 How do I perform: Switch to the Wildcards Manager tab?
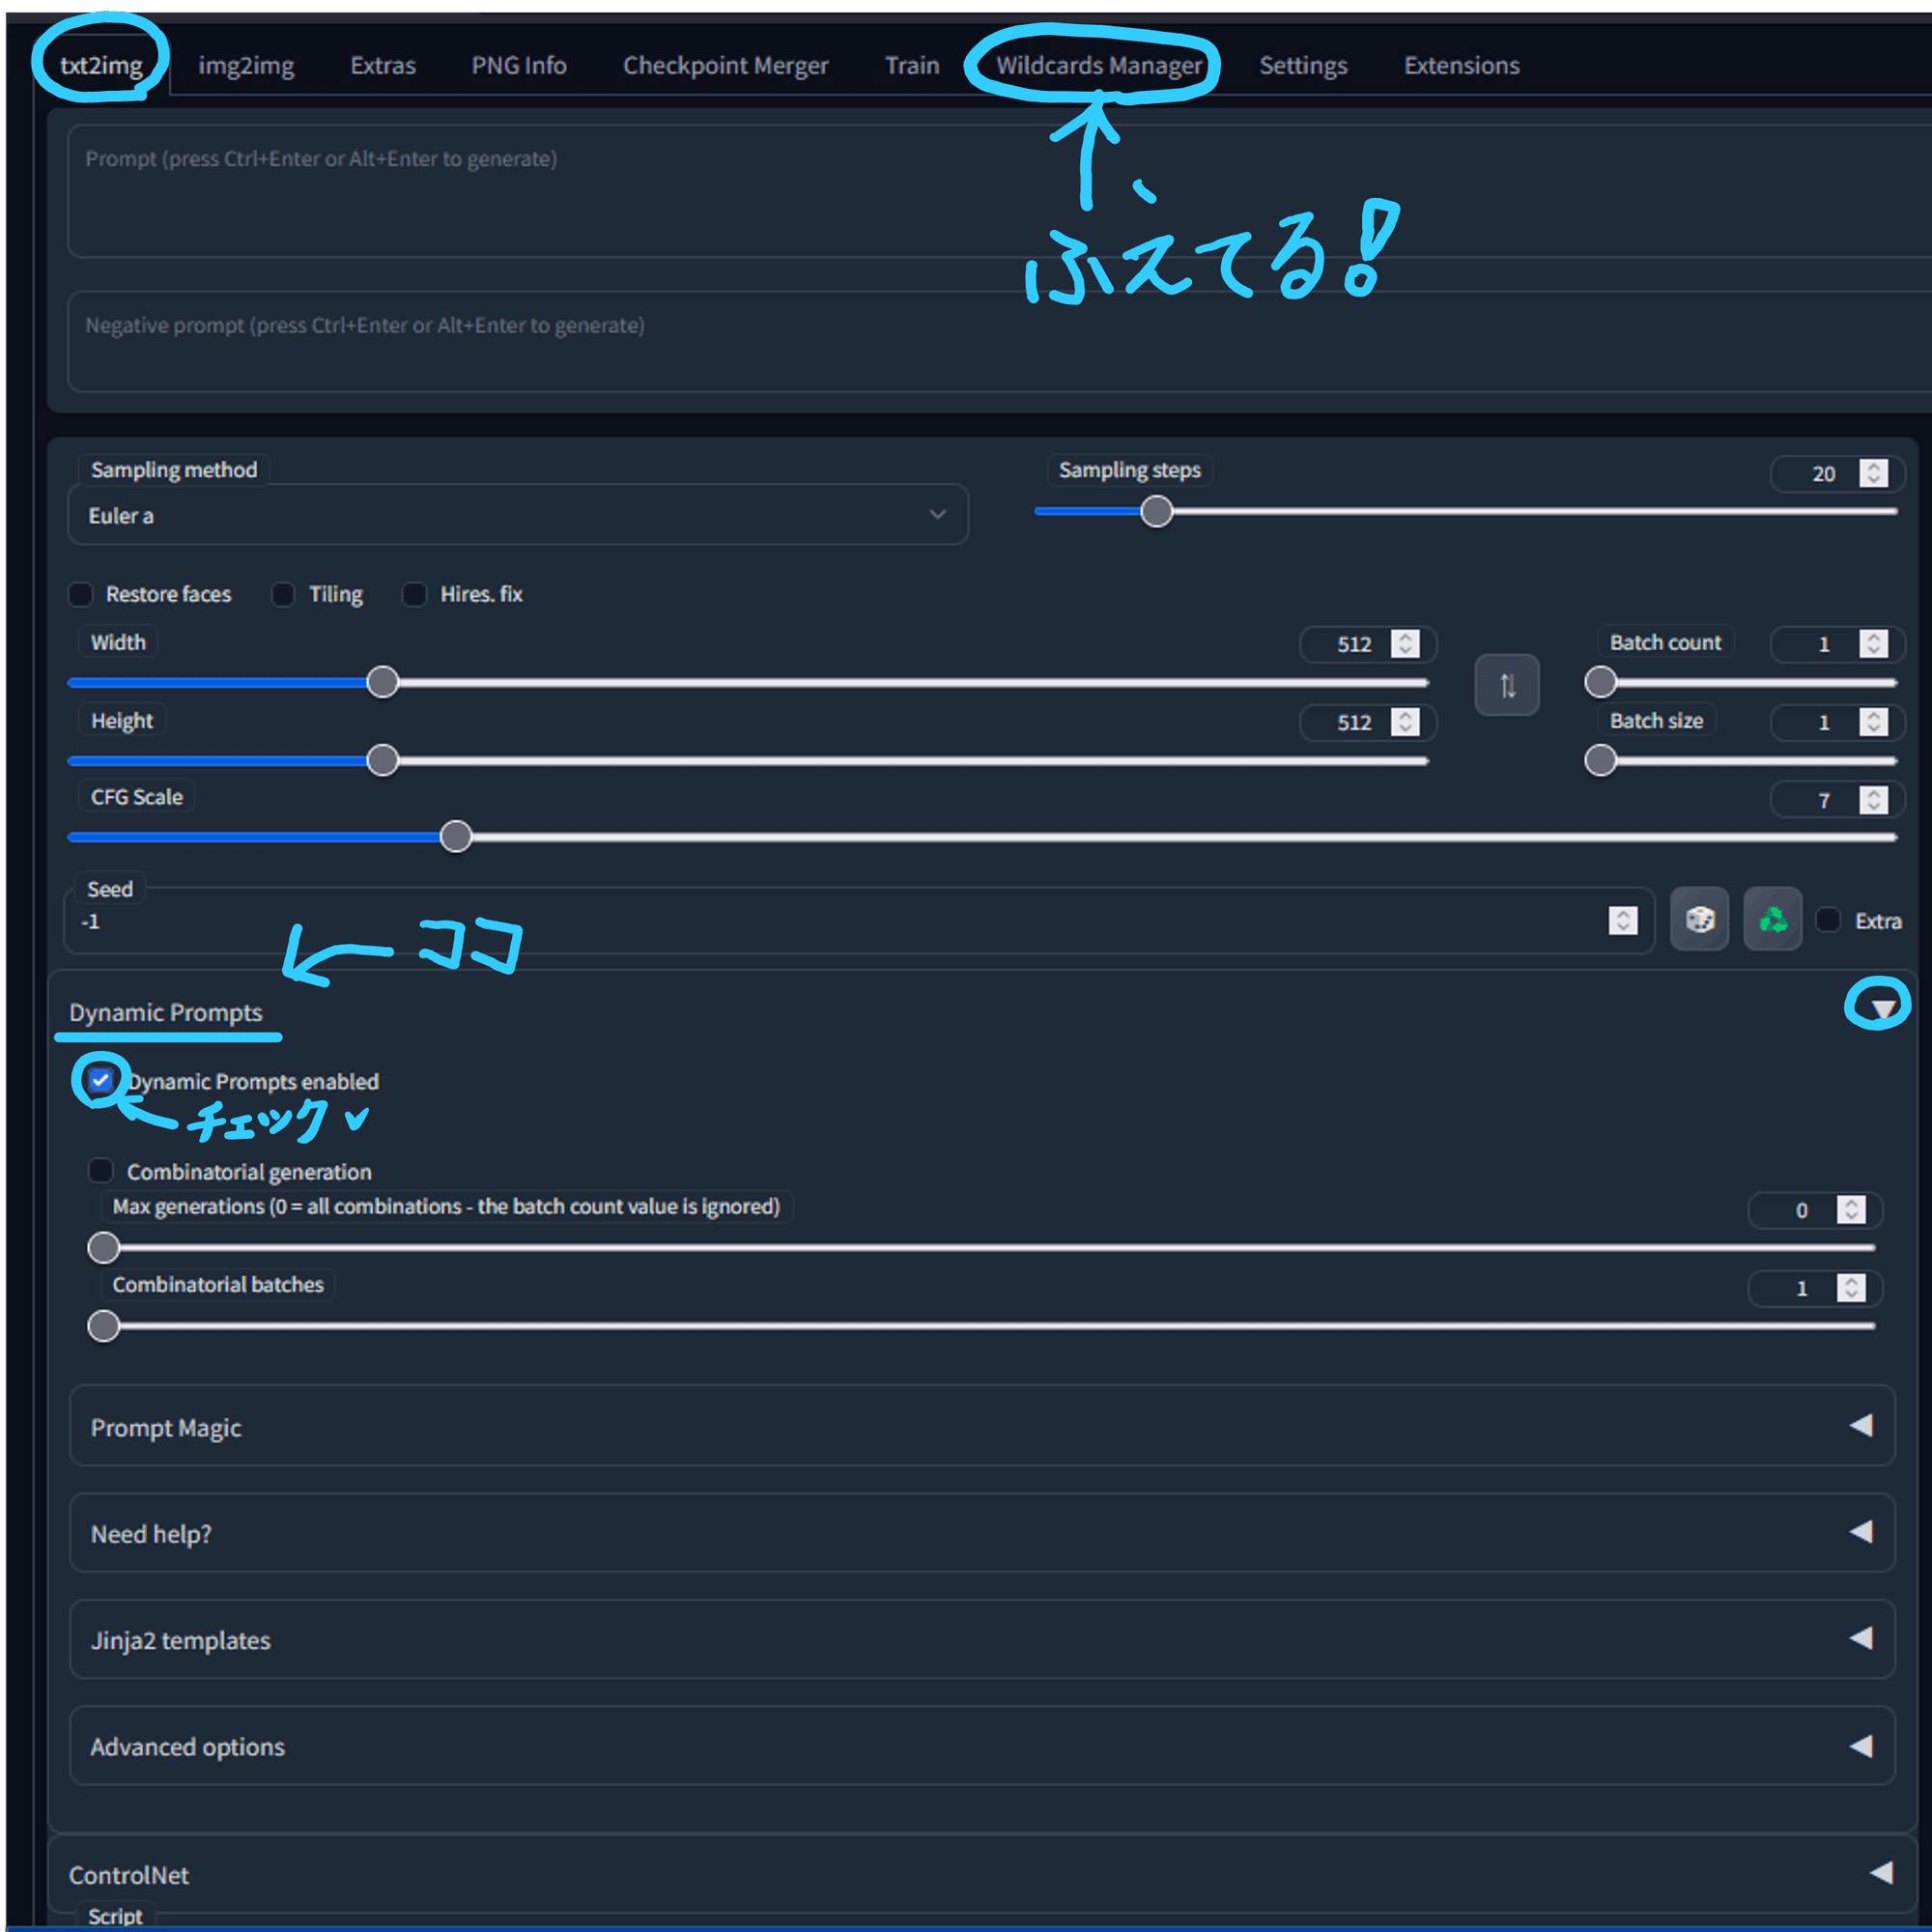[x=1098, y=66]
